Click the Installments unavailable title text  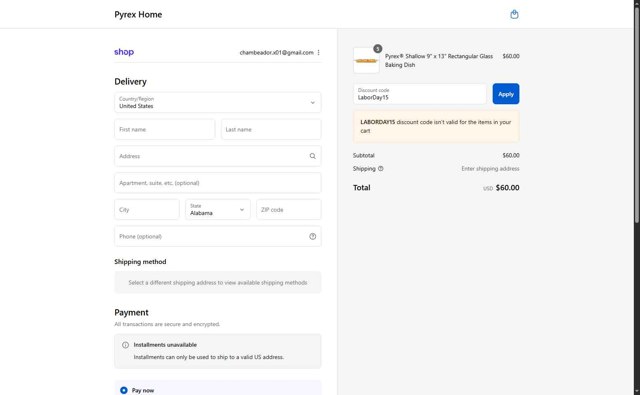165,345
